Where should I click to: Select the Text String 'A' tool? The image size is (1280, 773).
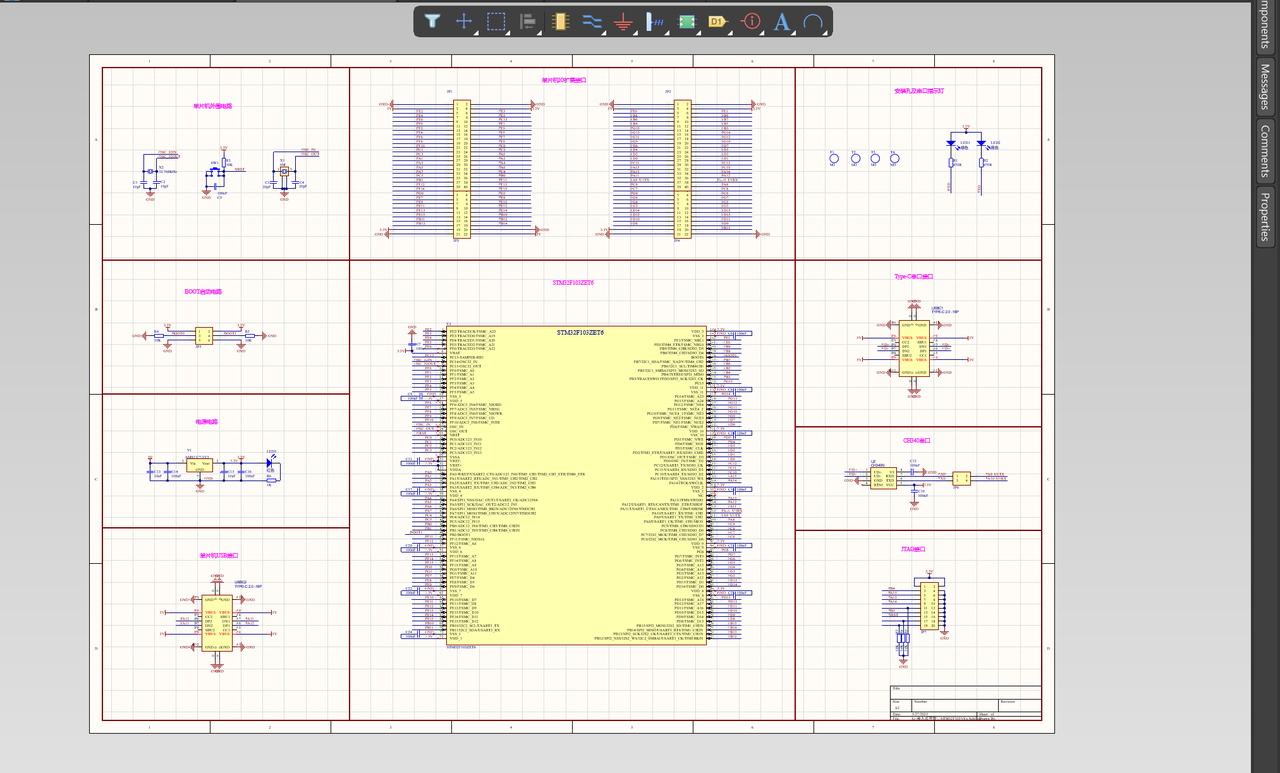pyautogui.click(x=782, y=21)
